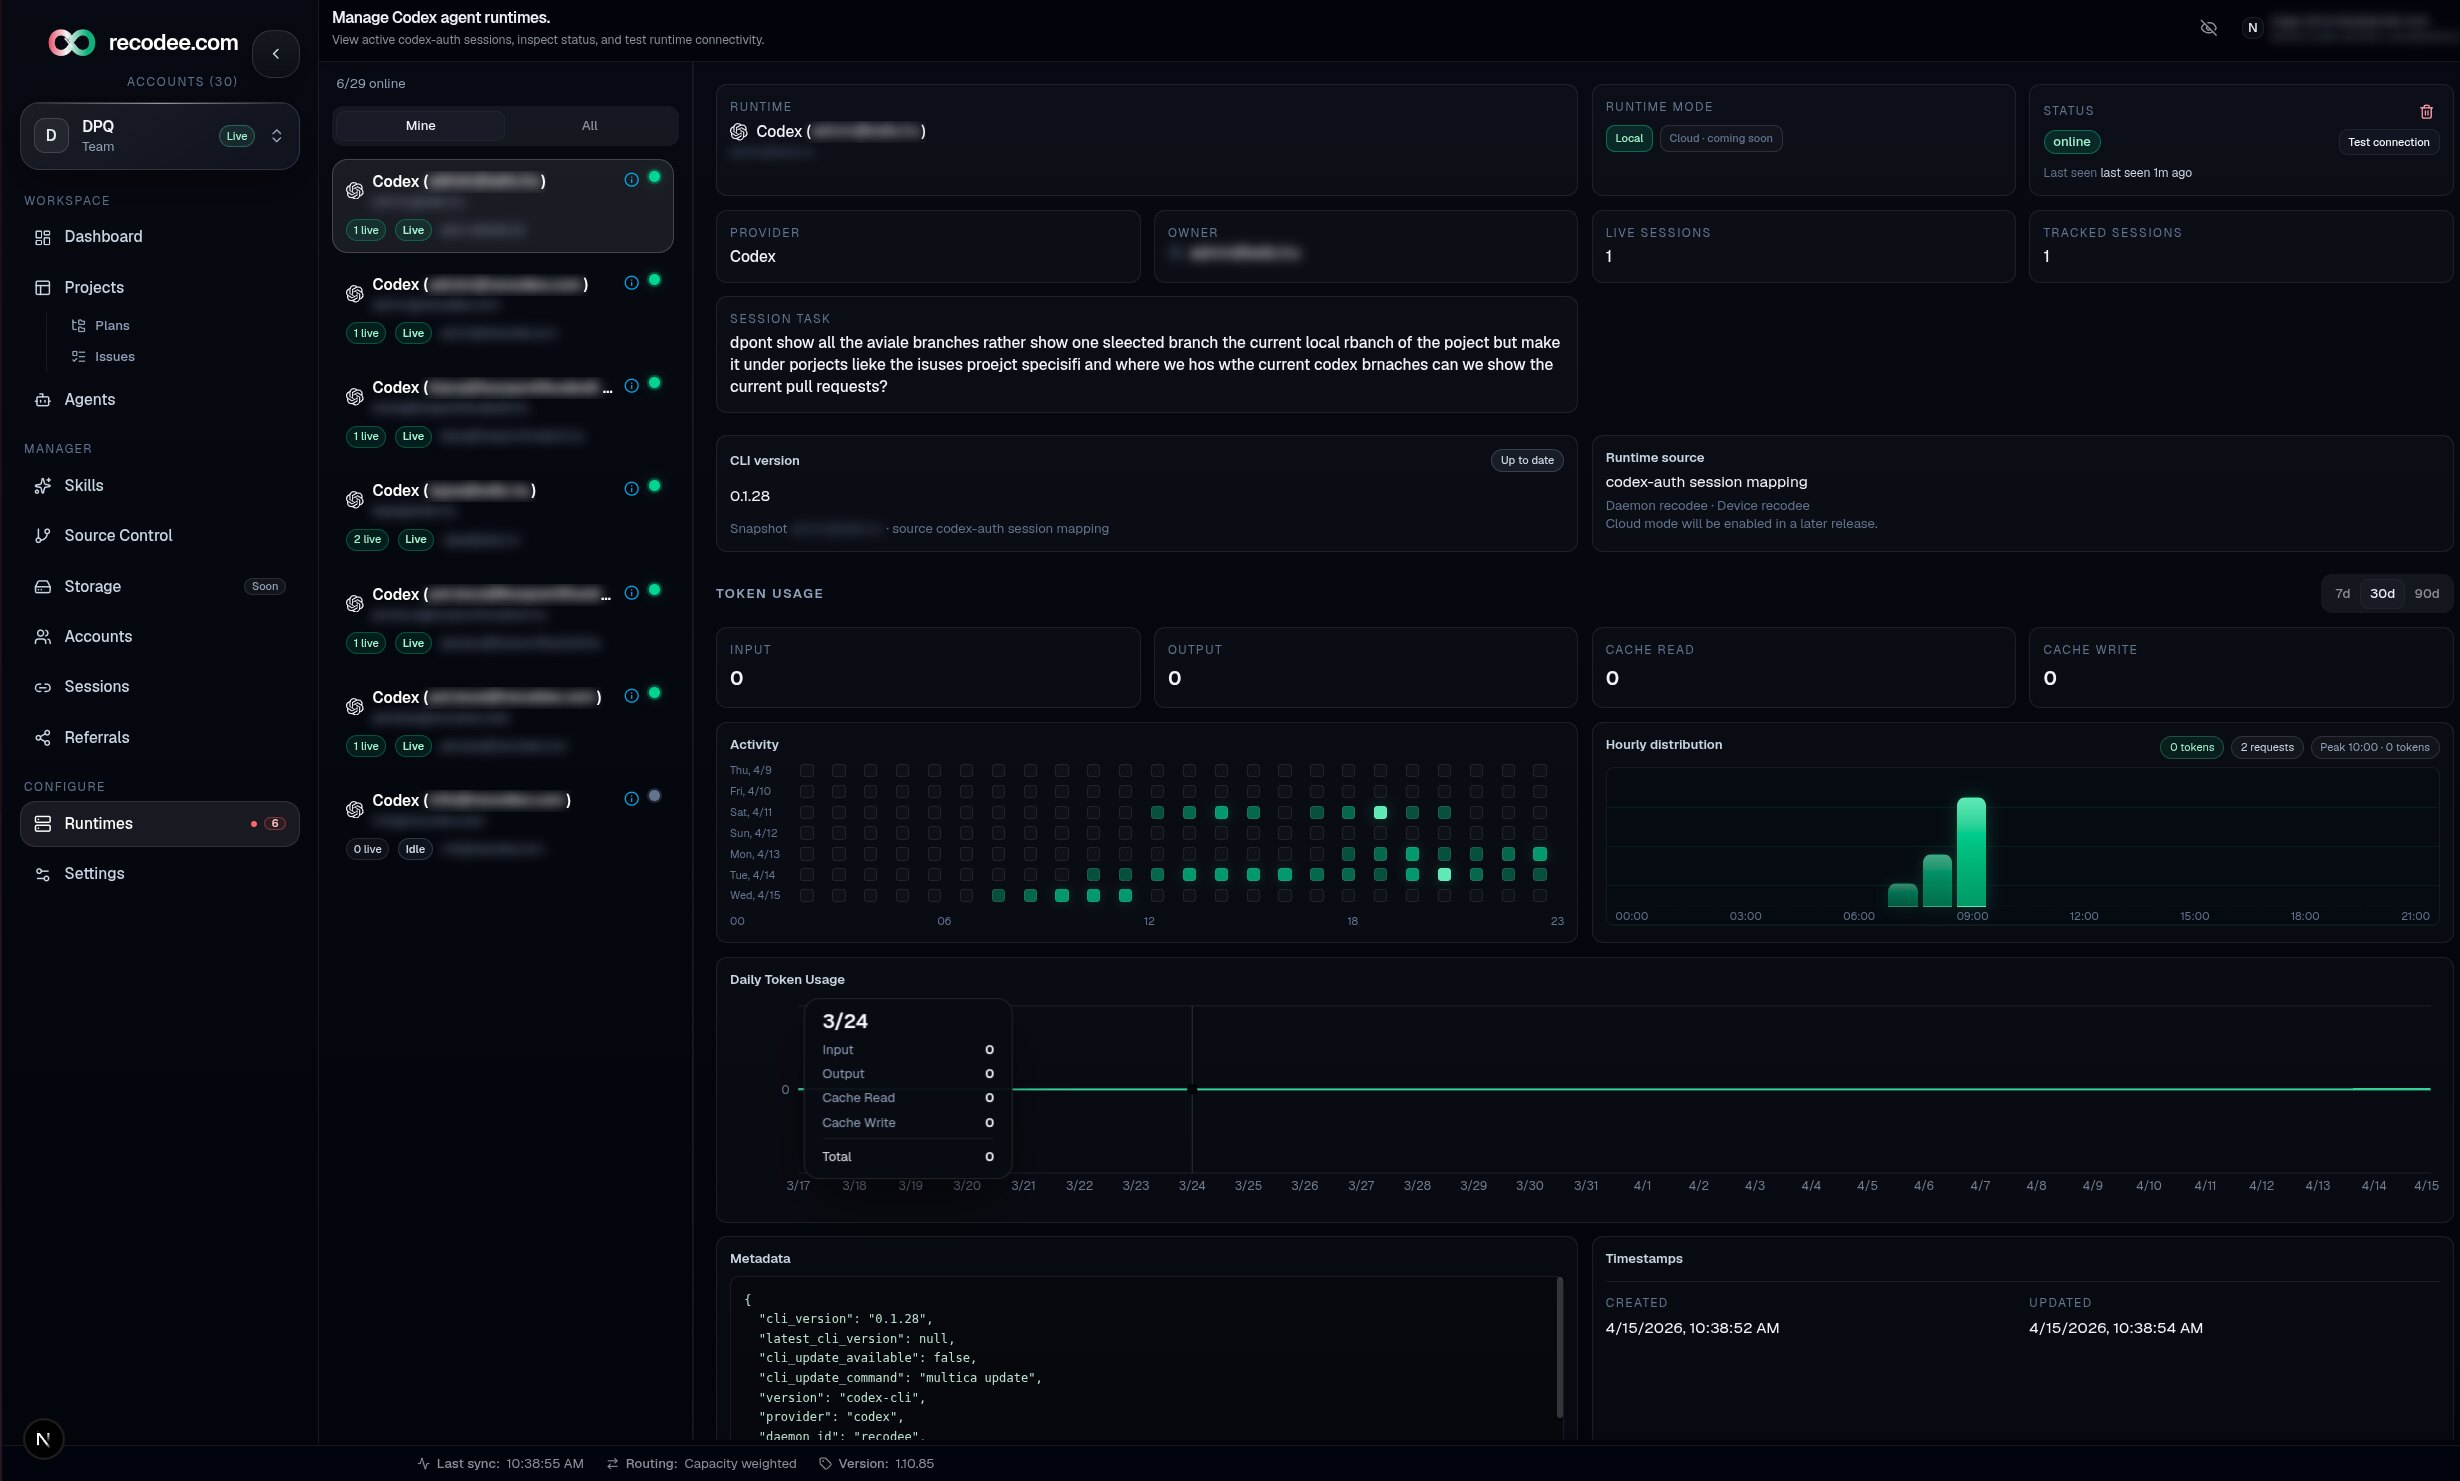
Task: Click the red 6 badge on Runtimes
Action: tap(275, 824)
